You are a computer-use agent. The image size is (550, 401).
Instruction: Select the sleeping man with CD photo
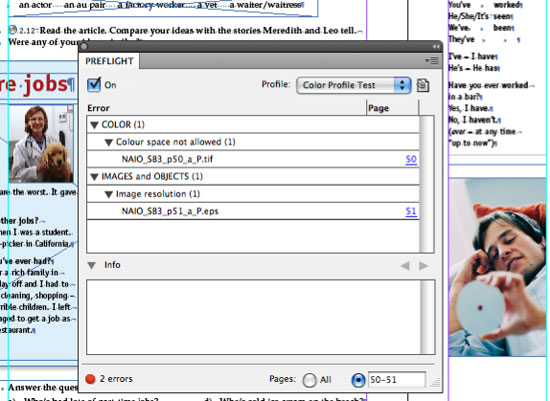[x=497, y=267]
